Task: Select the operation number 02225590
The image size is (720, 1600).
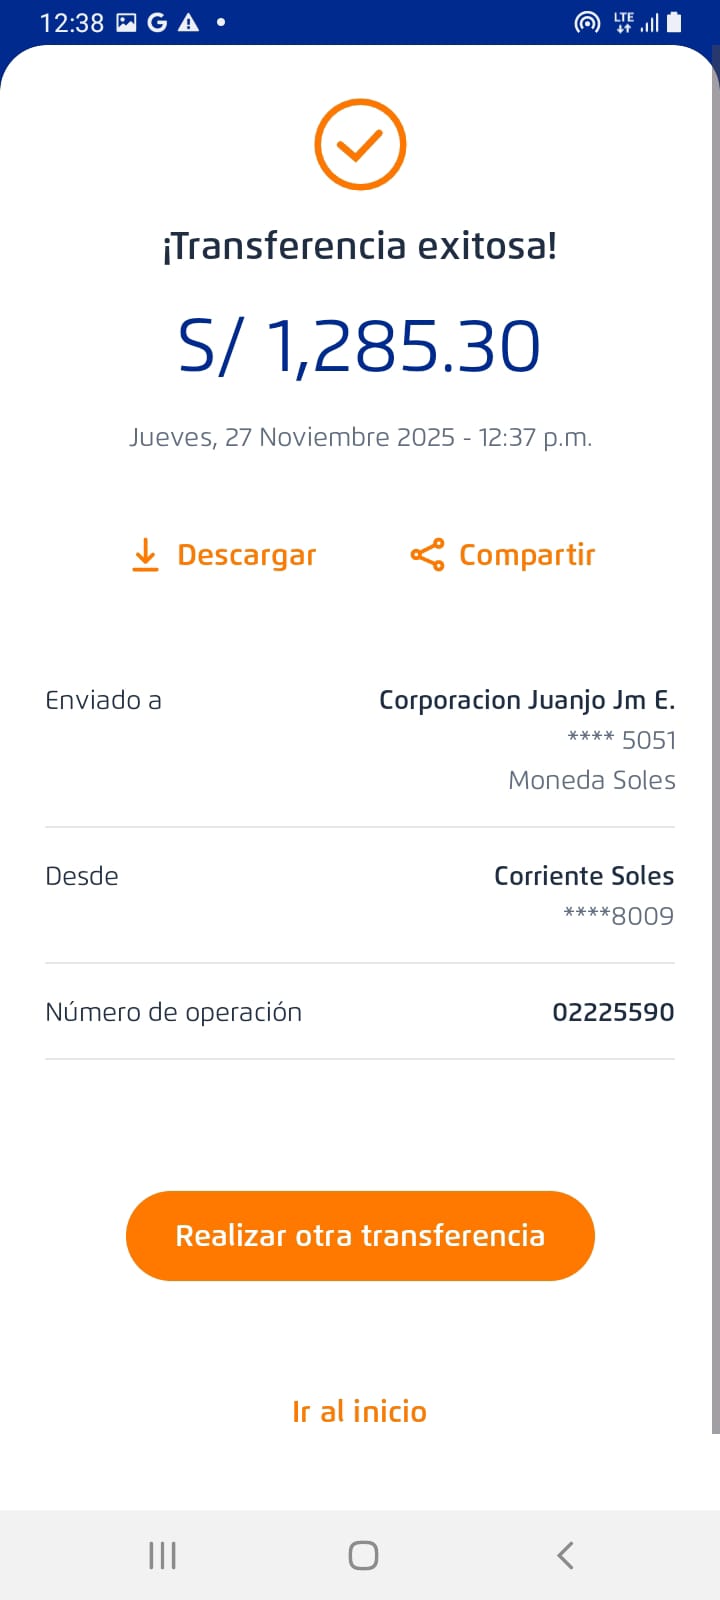Action: point(613,1012)
